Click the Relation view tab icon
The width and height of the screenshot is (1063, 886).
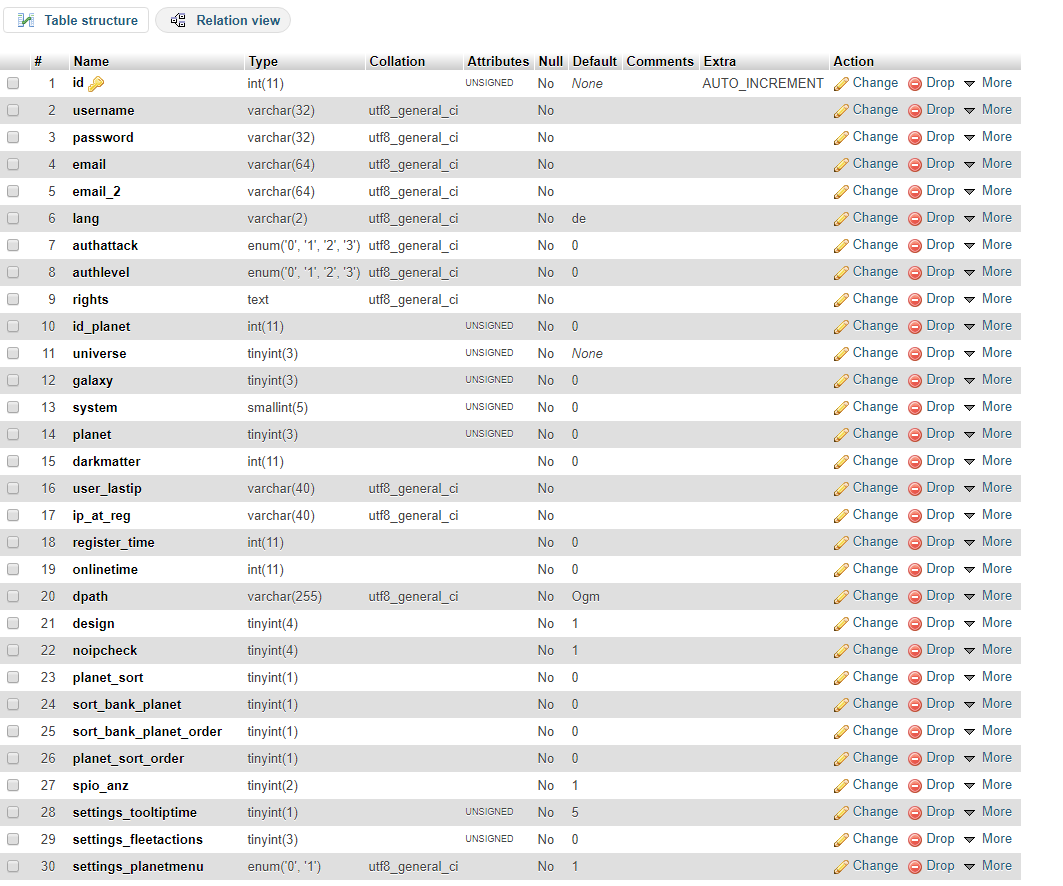click(178, 20)
